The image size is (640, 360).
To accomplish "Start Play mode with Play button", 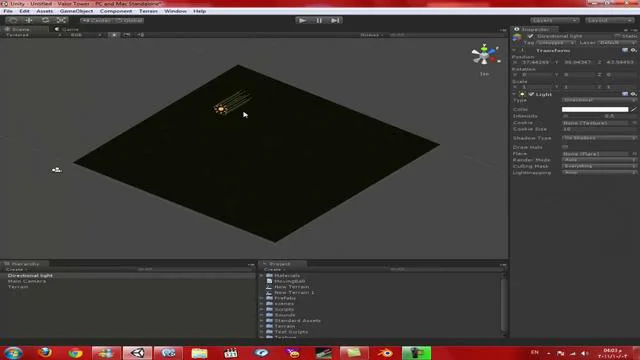I will point(303,20).
